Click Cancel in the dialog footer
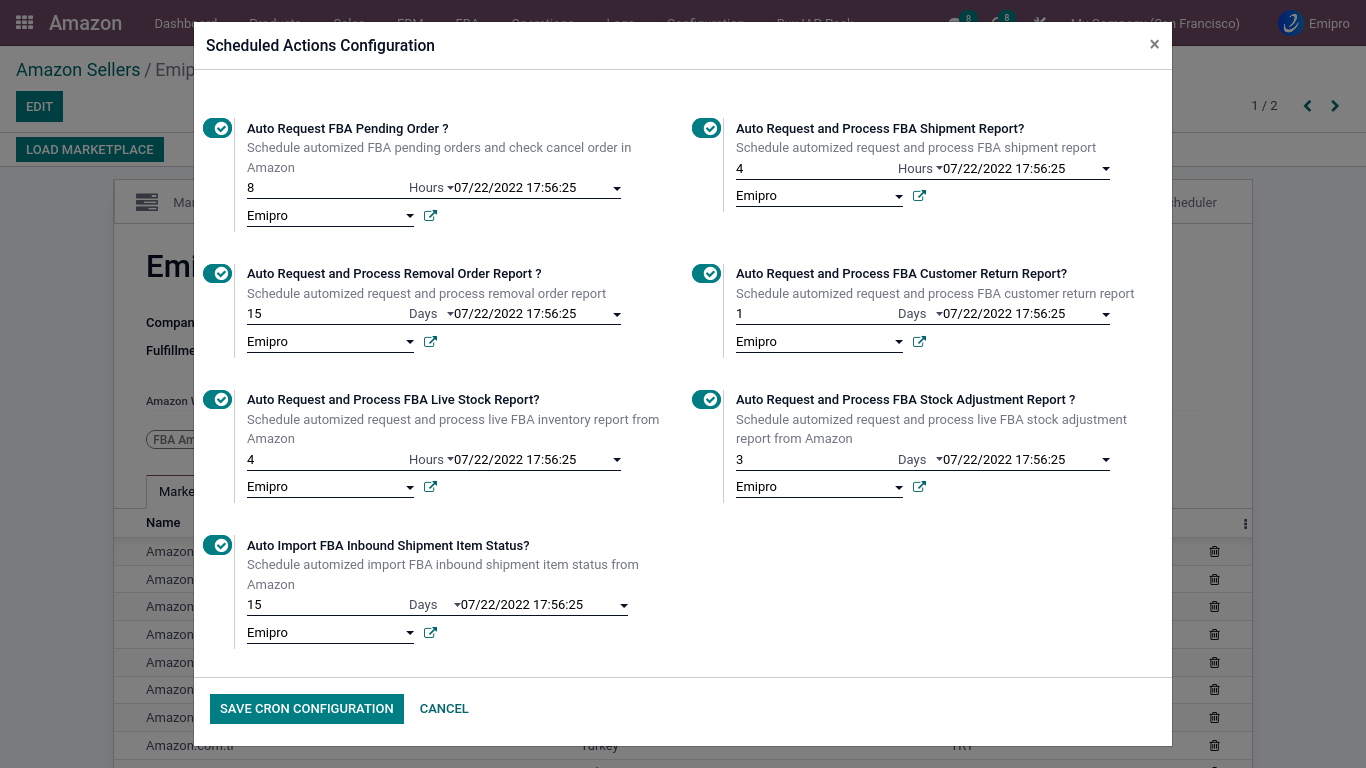Viewport: 1366px width, 768px height. pyautogui.click(x=444, y=708)
